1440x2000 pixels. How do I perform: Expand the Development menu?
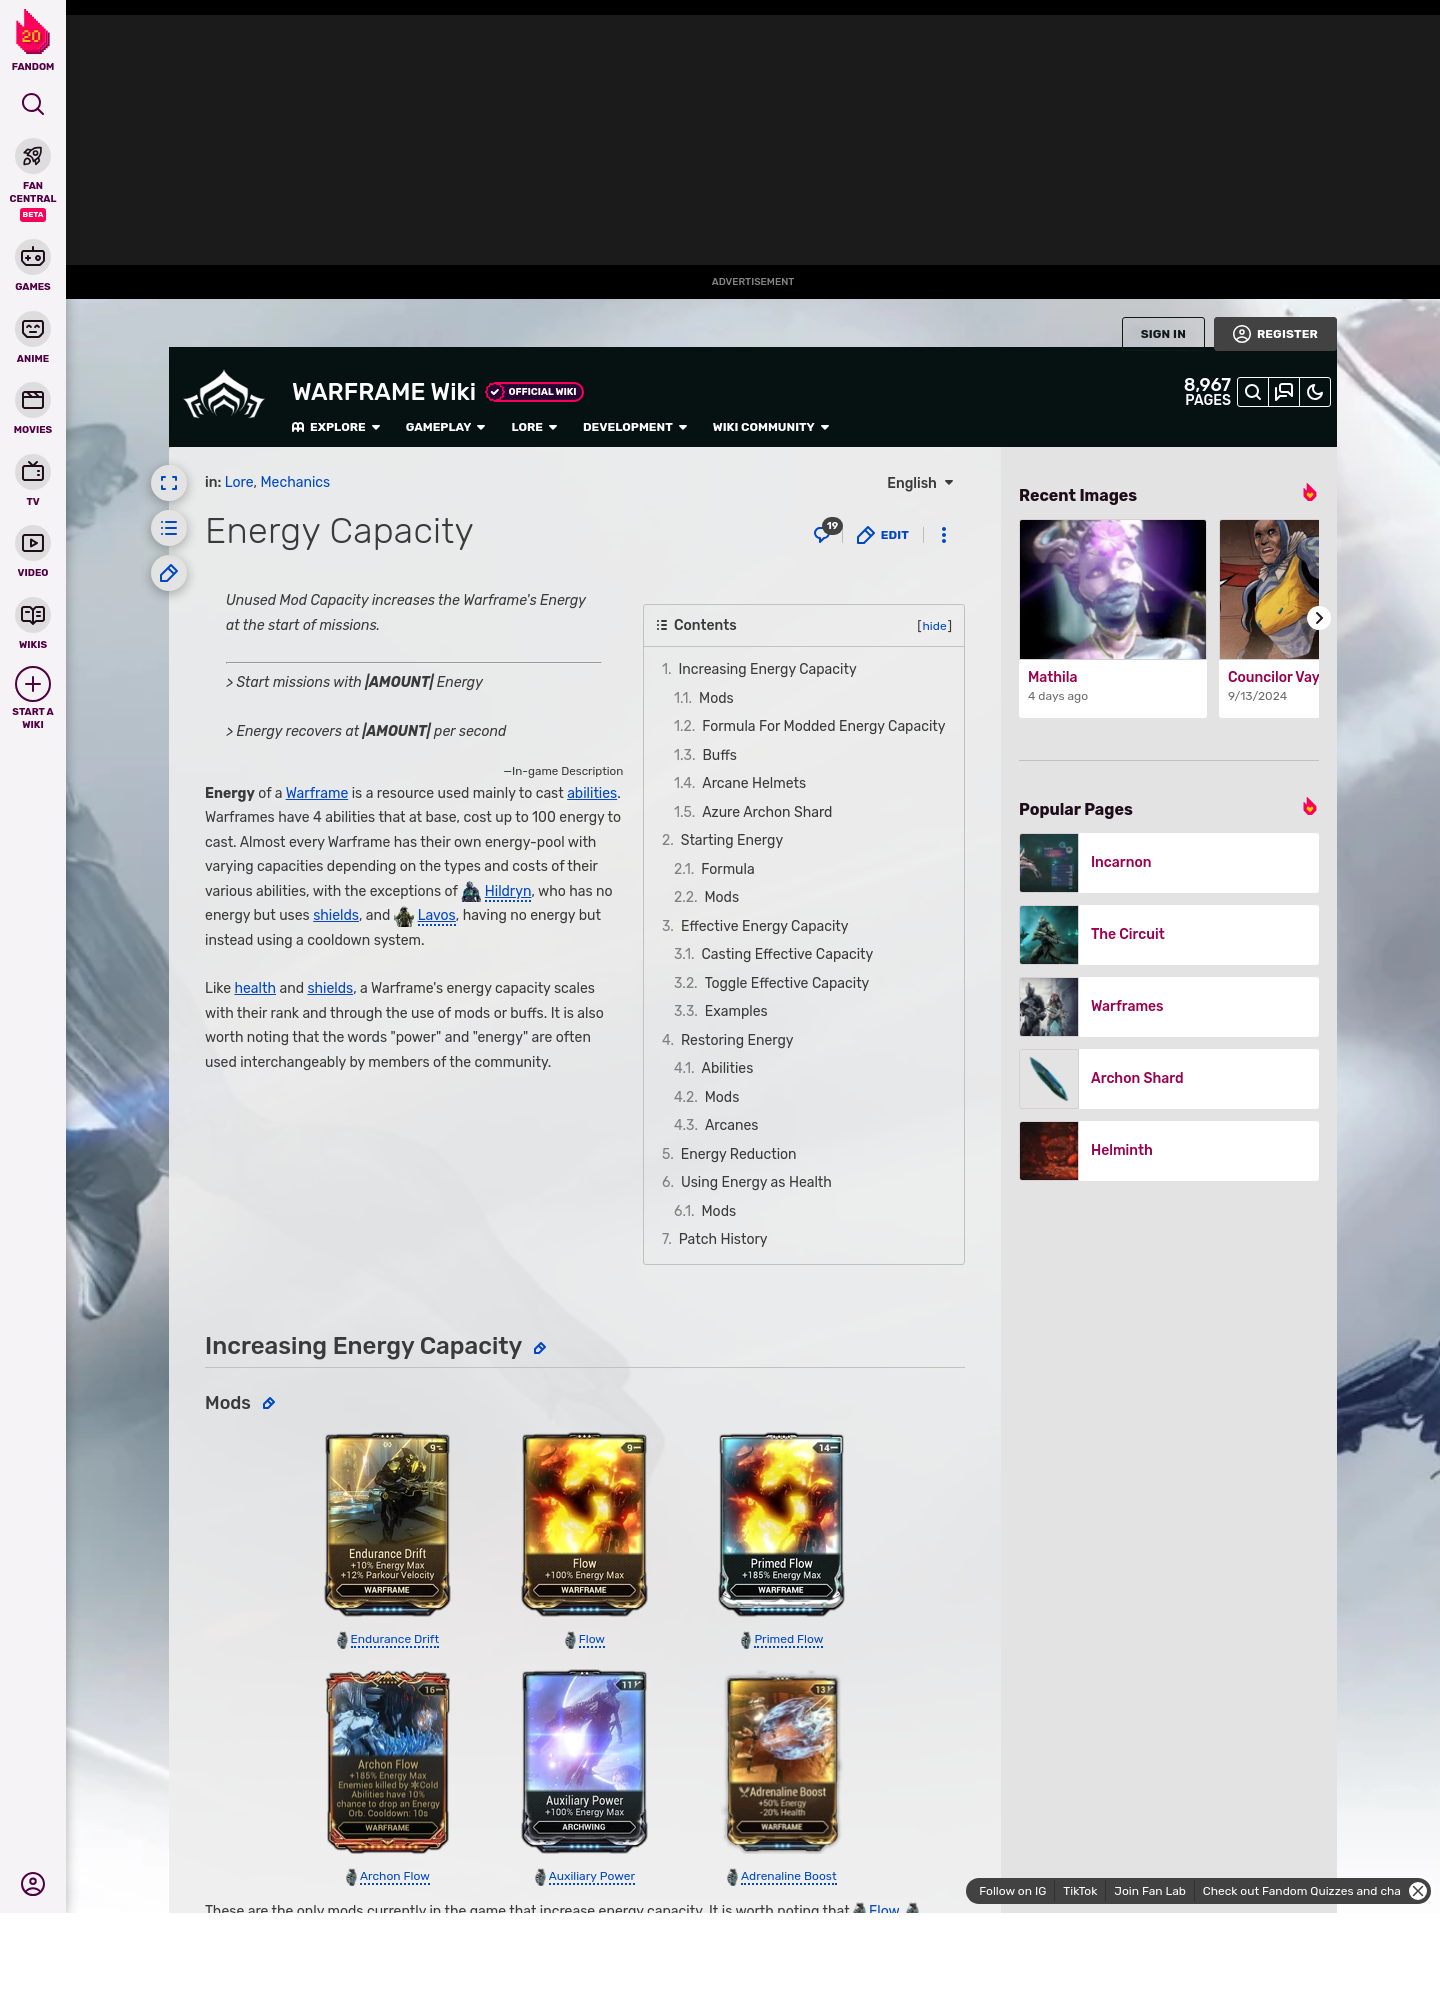coord(635,427)
